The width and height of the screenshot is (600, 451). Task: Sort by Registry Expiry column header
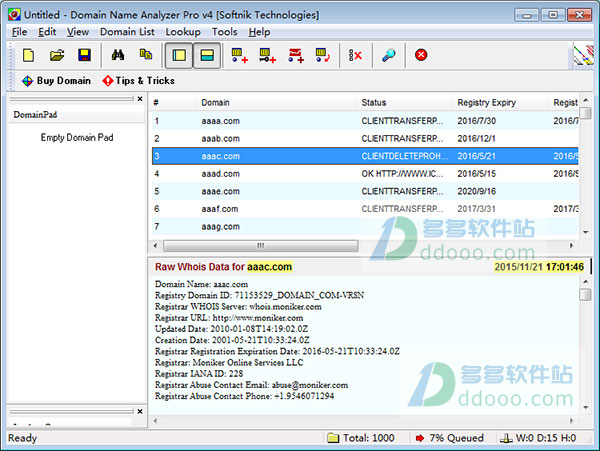(x=501, y=103)
